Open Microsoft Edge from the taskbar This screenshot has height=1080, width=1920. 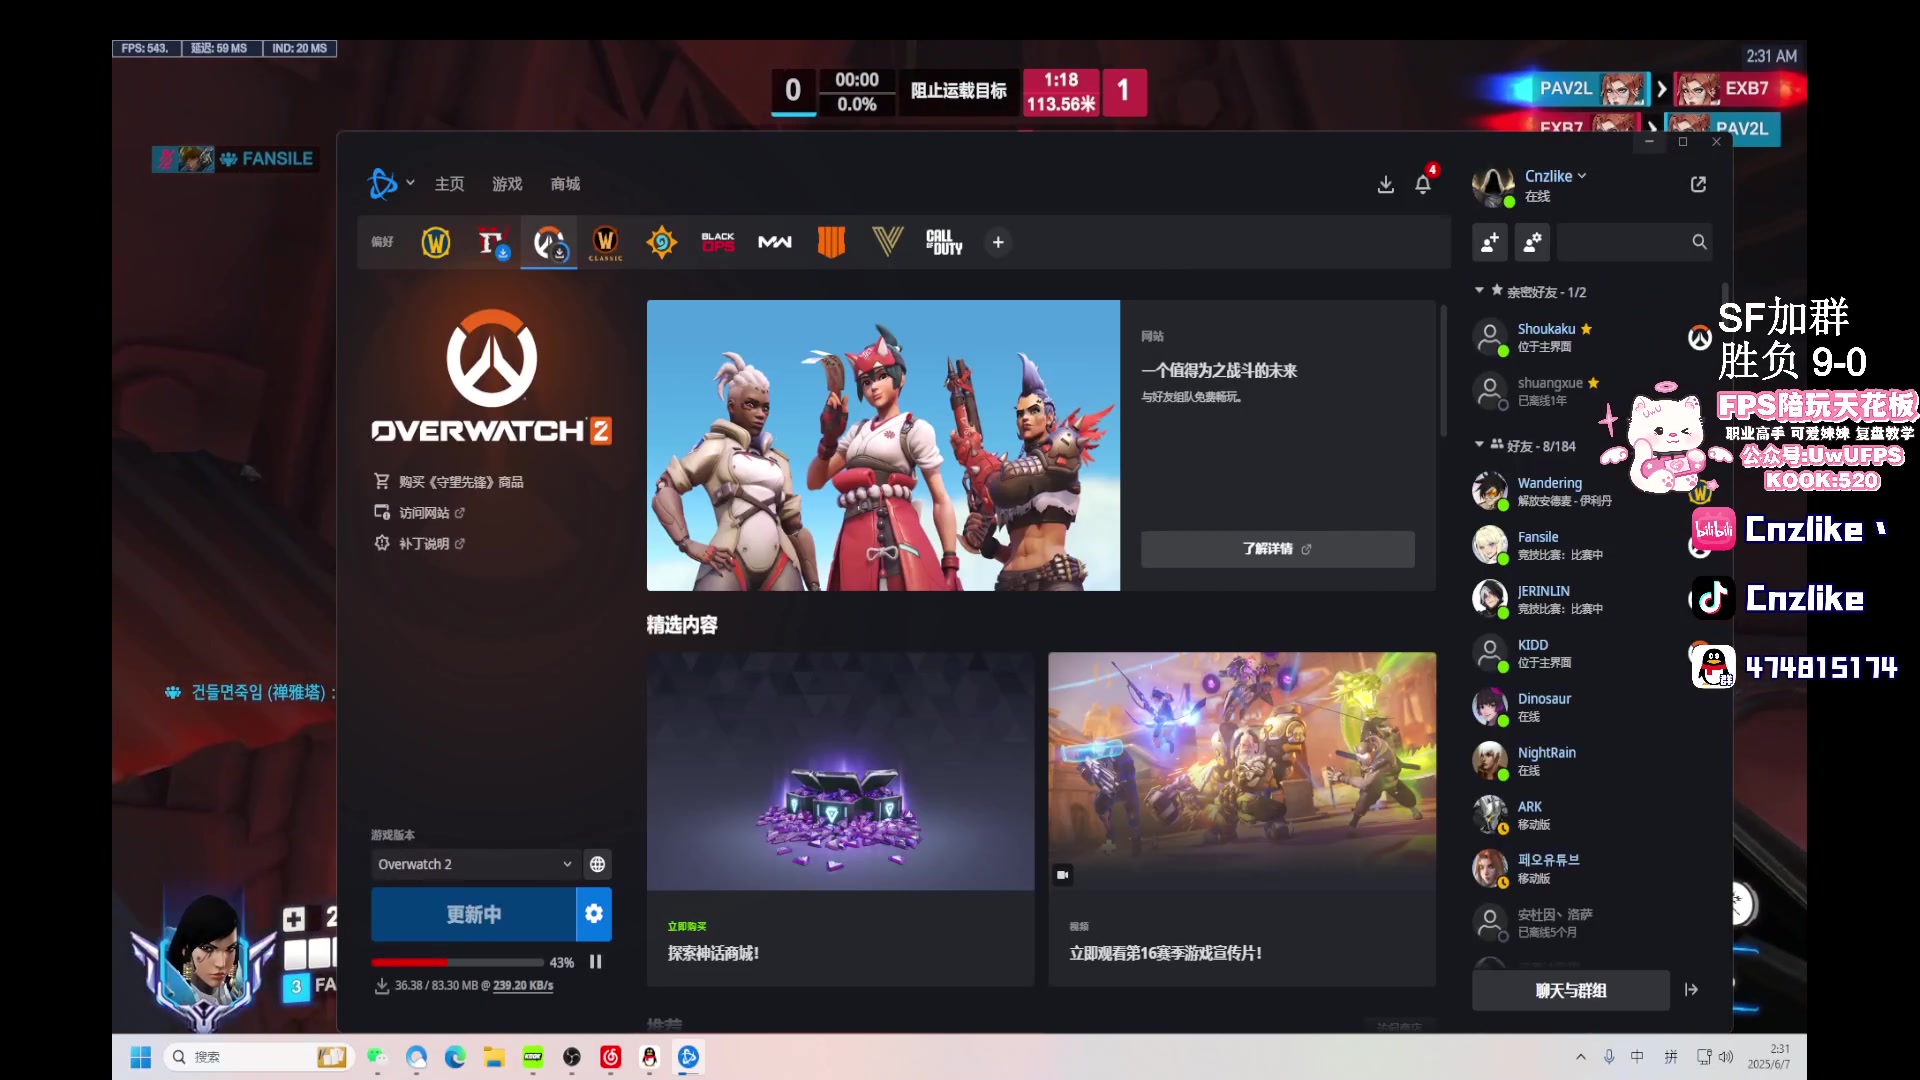tap(455, 1057)
